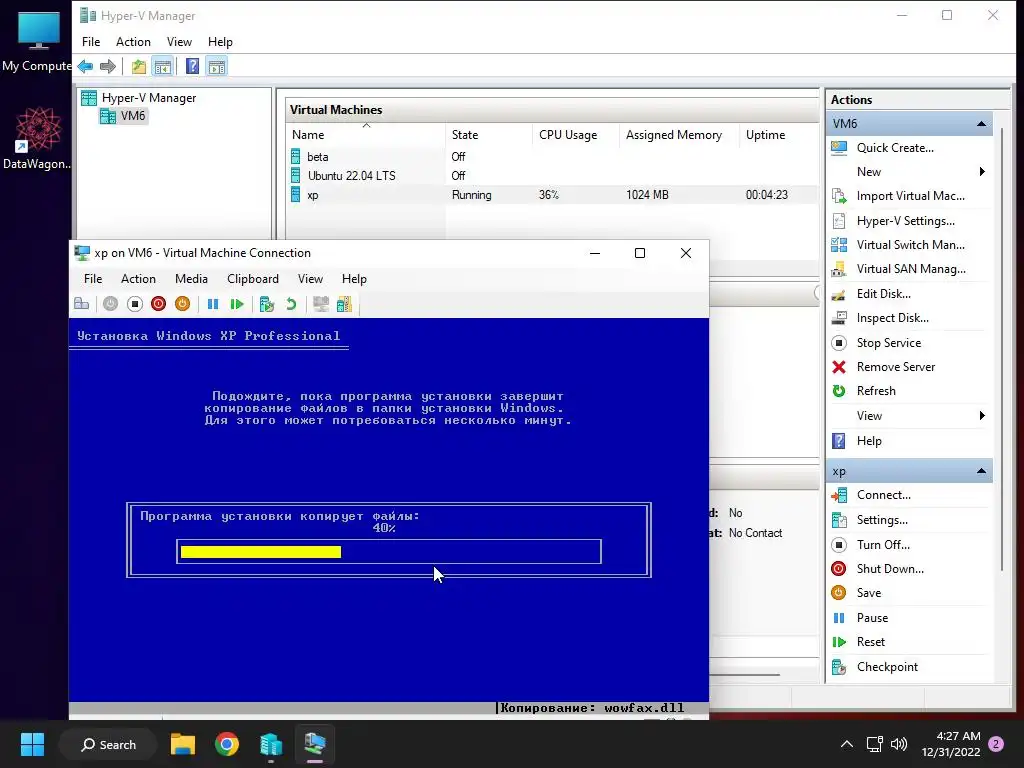Click Remove Server with red X
Viewport: 1024px width, 768px height.
pyautogui.click(x=895, y=367)
